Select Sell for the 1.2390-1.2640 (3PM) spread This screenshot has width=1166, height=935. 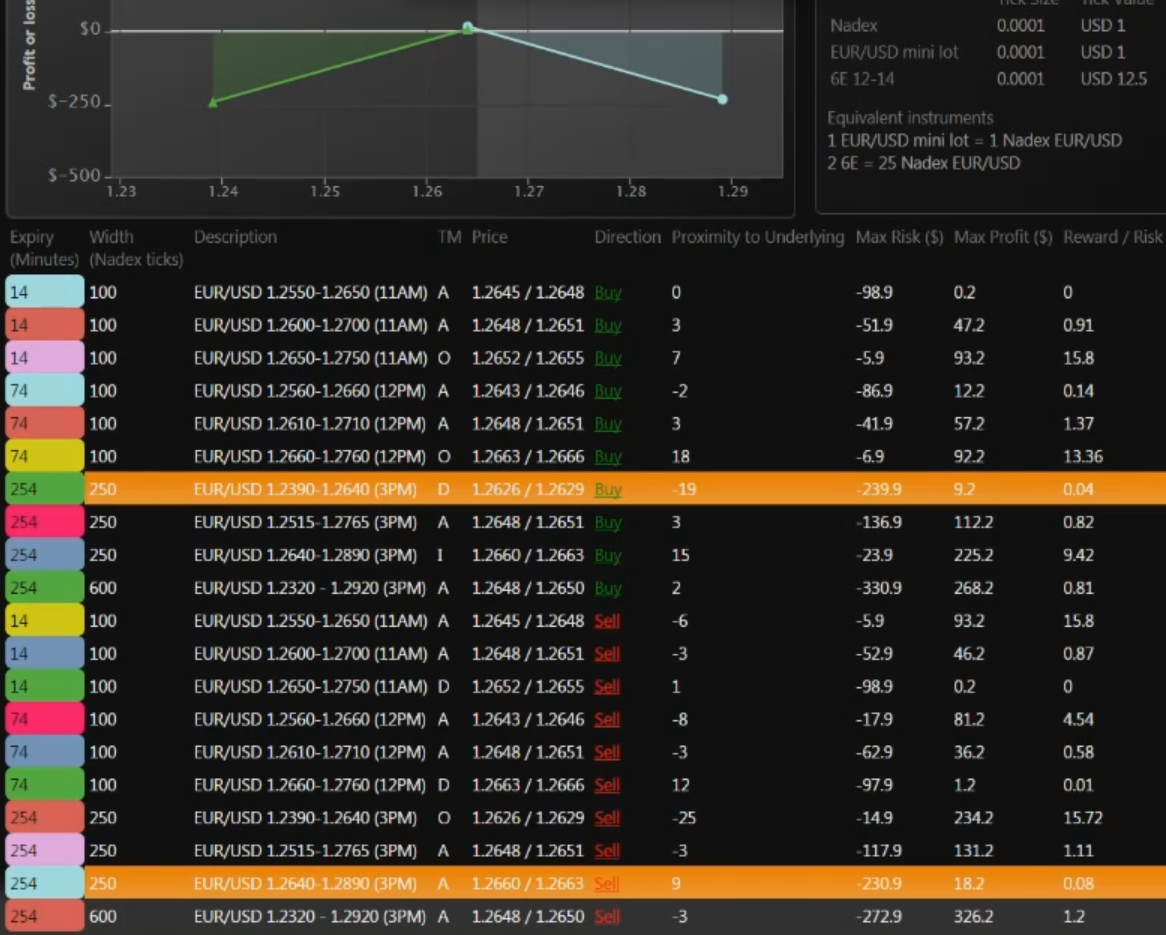[607, 817]
